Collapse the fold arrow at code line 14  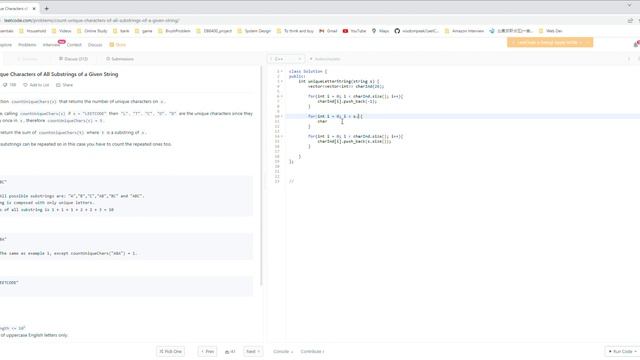click(x=282, y=136)
